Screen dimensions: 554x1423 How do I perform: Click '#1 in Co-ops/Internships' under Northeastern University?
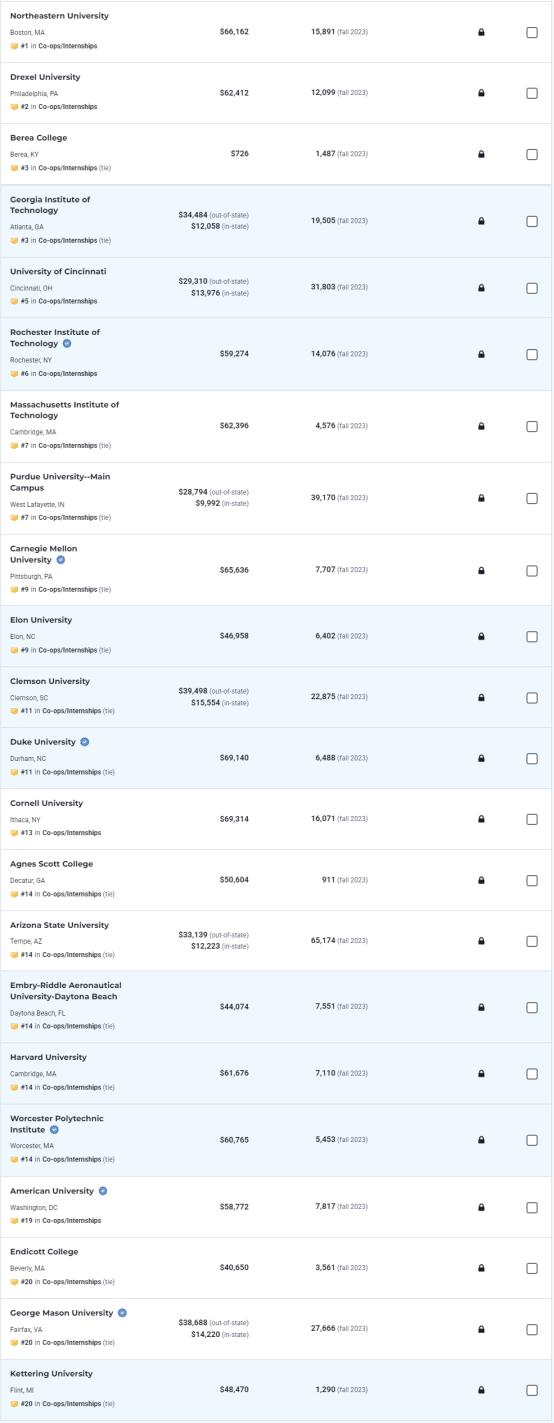[59, 46]
